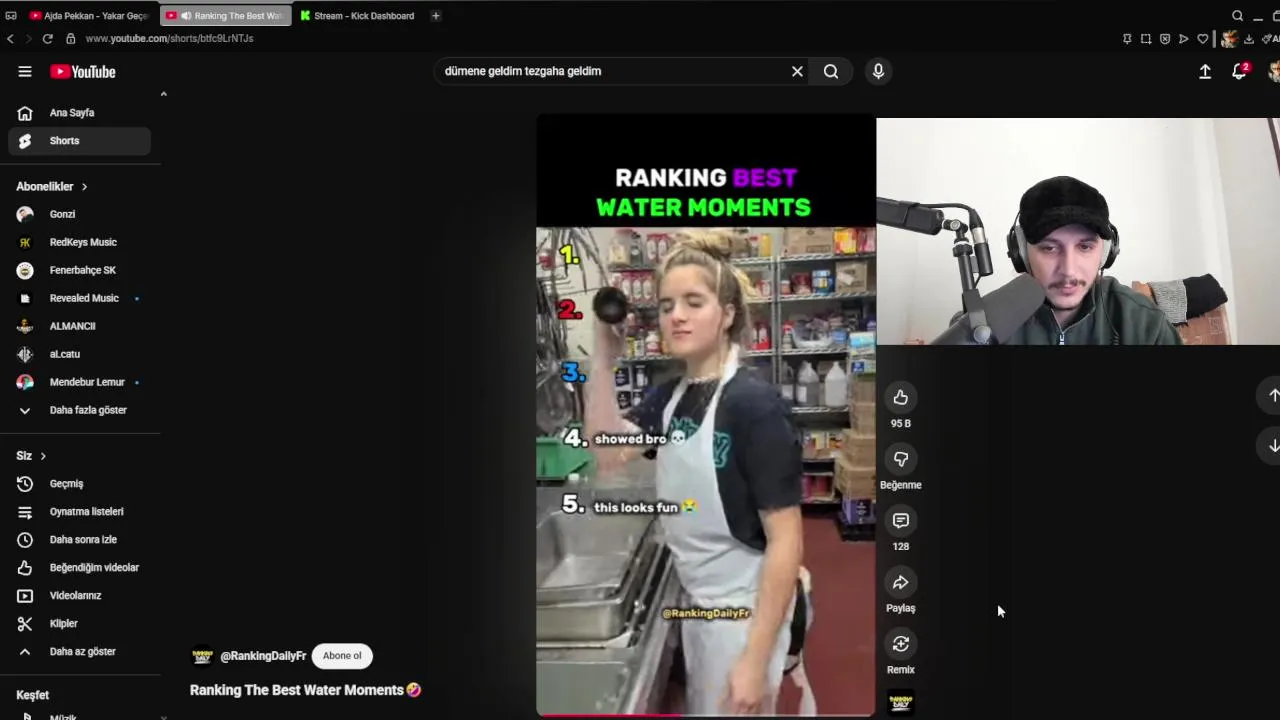
Task: Select Shorts in sidebar
Action: click(x=80, y=141)
